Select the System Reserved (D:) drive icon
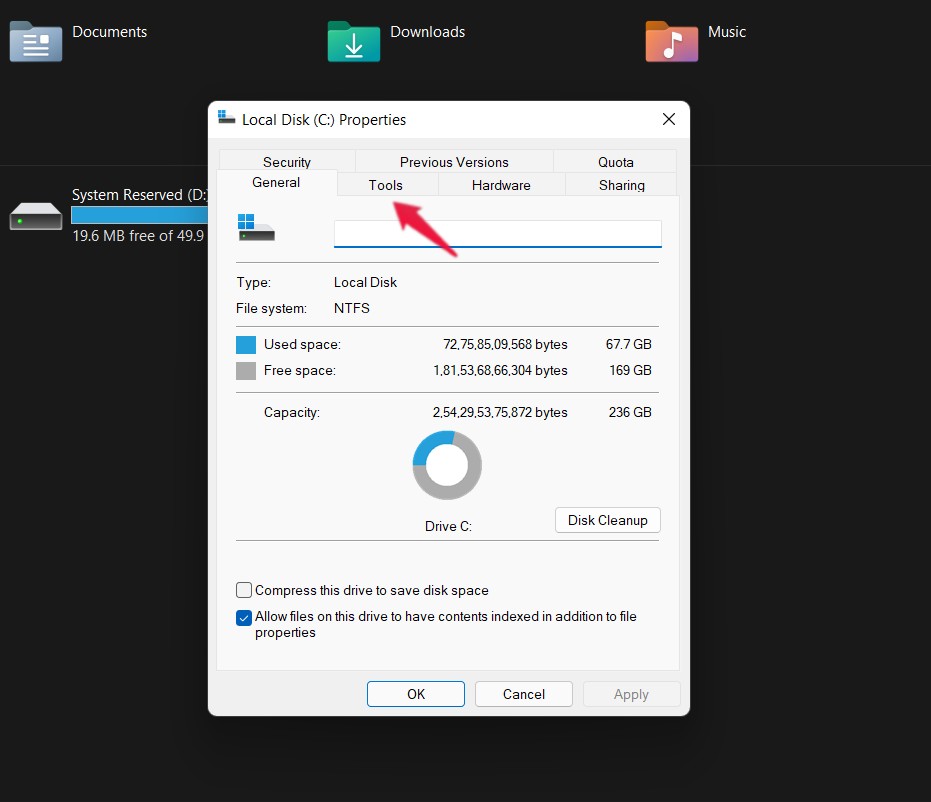 pyautogui.click(x=36, y=215)
